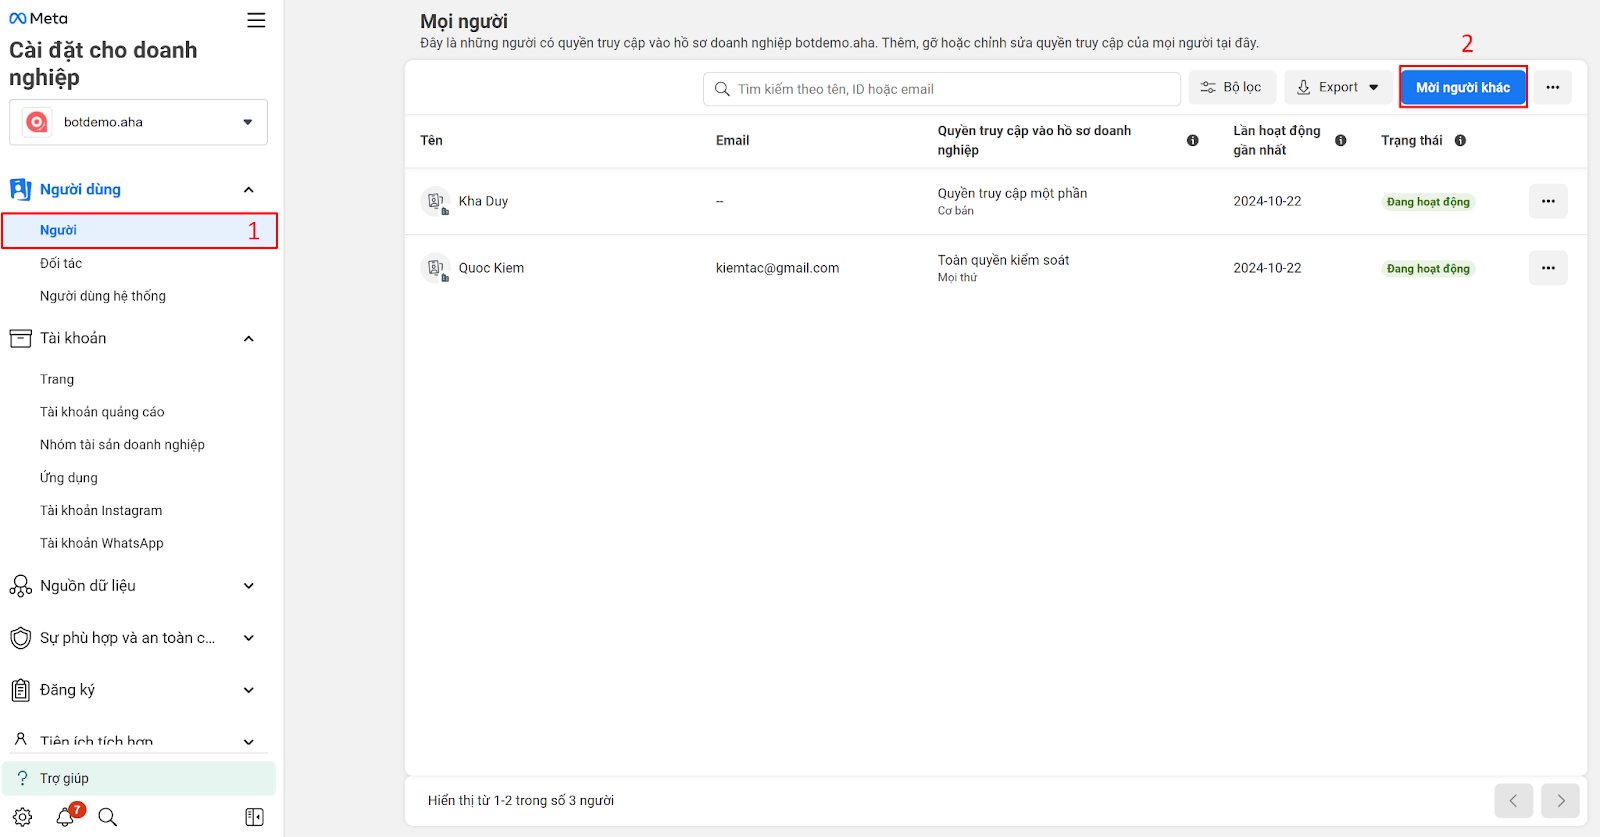Screen dimensions: 1600x837
Task: Open the toolbar more options ellipsis
Action: (1552, 87)
